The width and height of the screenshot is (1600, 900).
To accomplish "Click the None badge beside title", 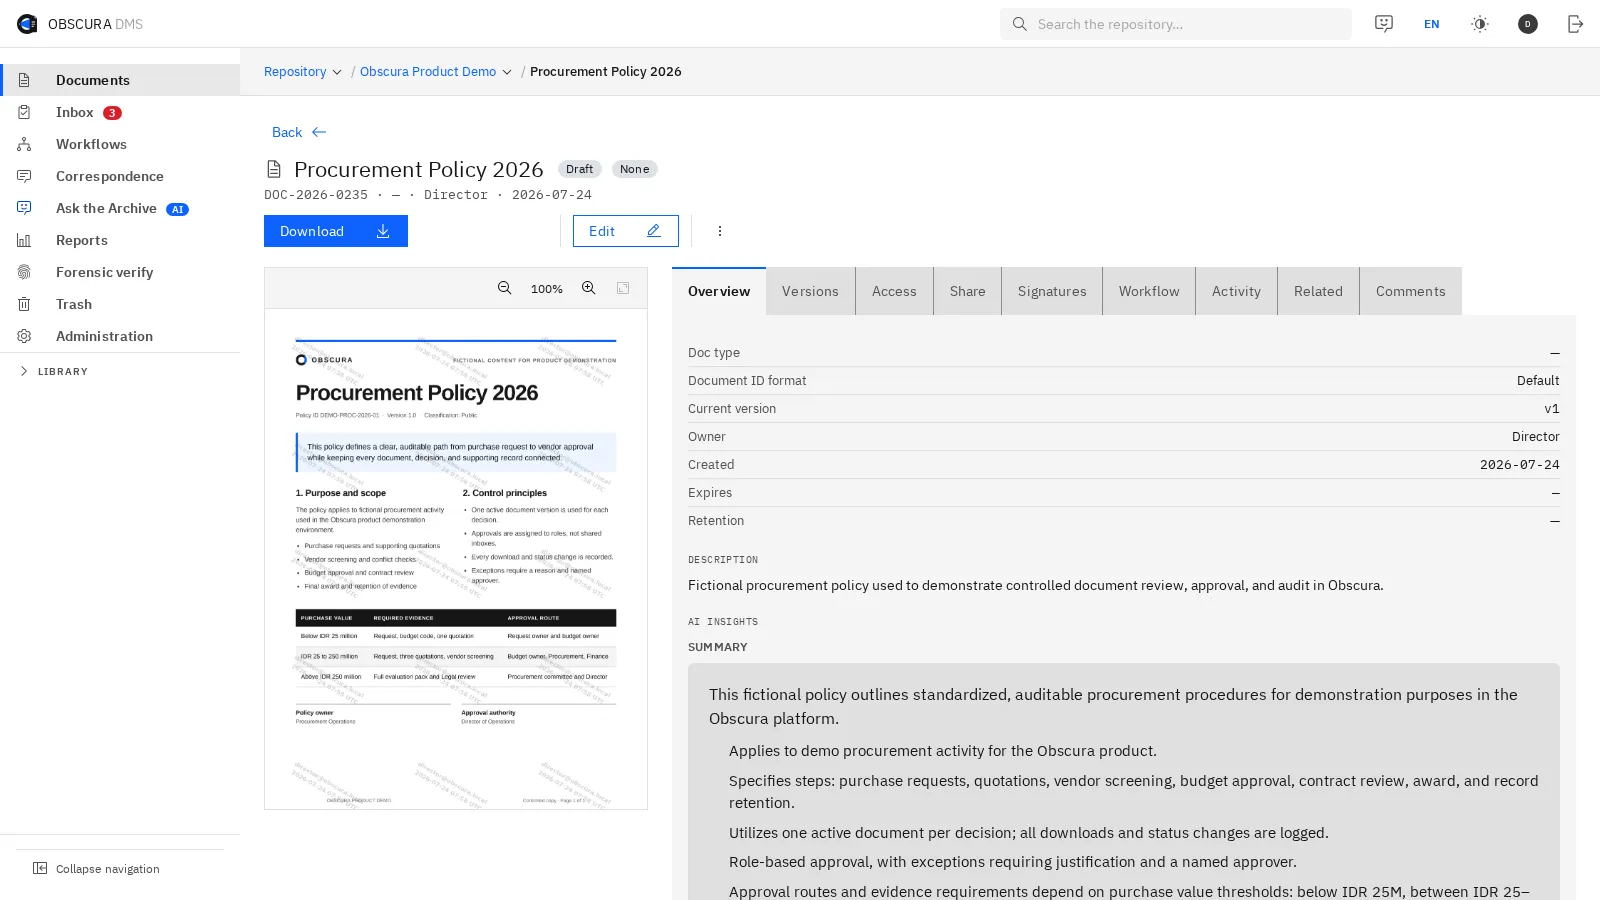I will pos(635,169).
